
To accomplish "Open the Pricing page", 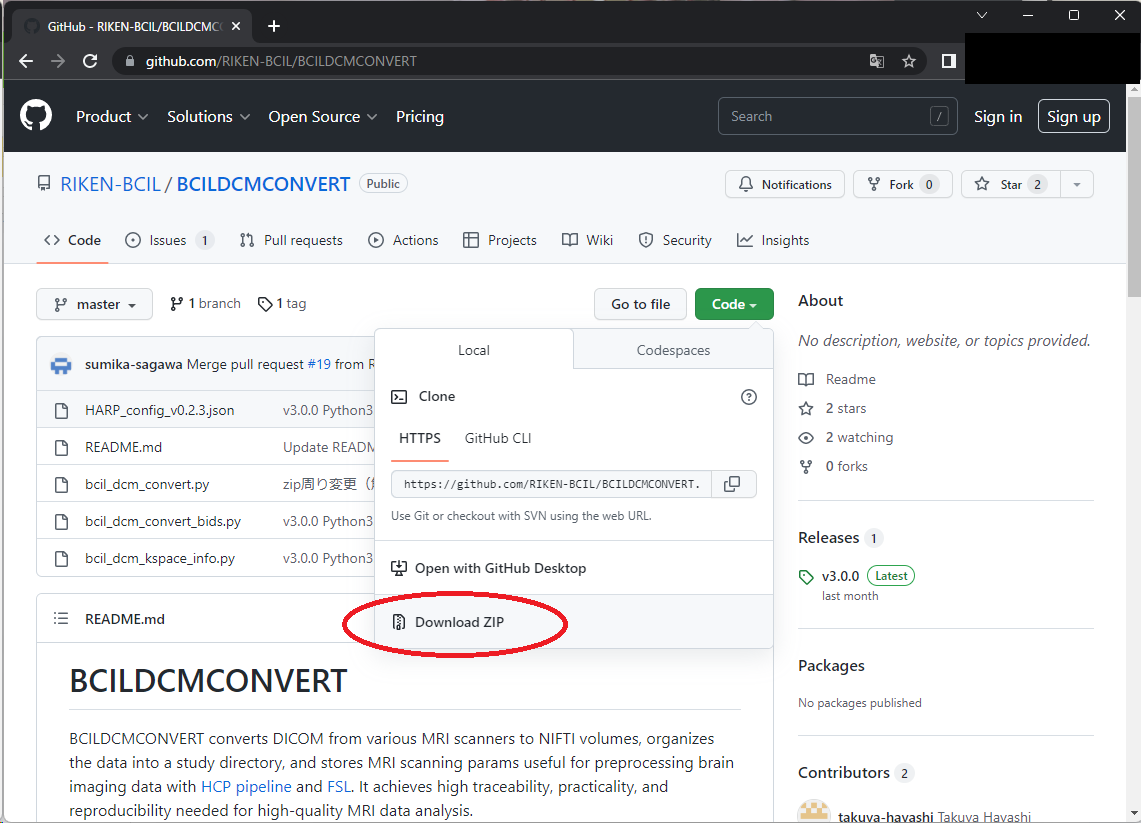I will pos(420,116).
